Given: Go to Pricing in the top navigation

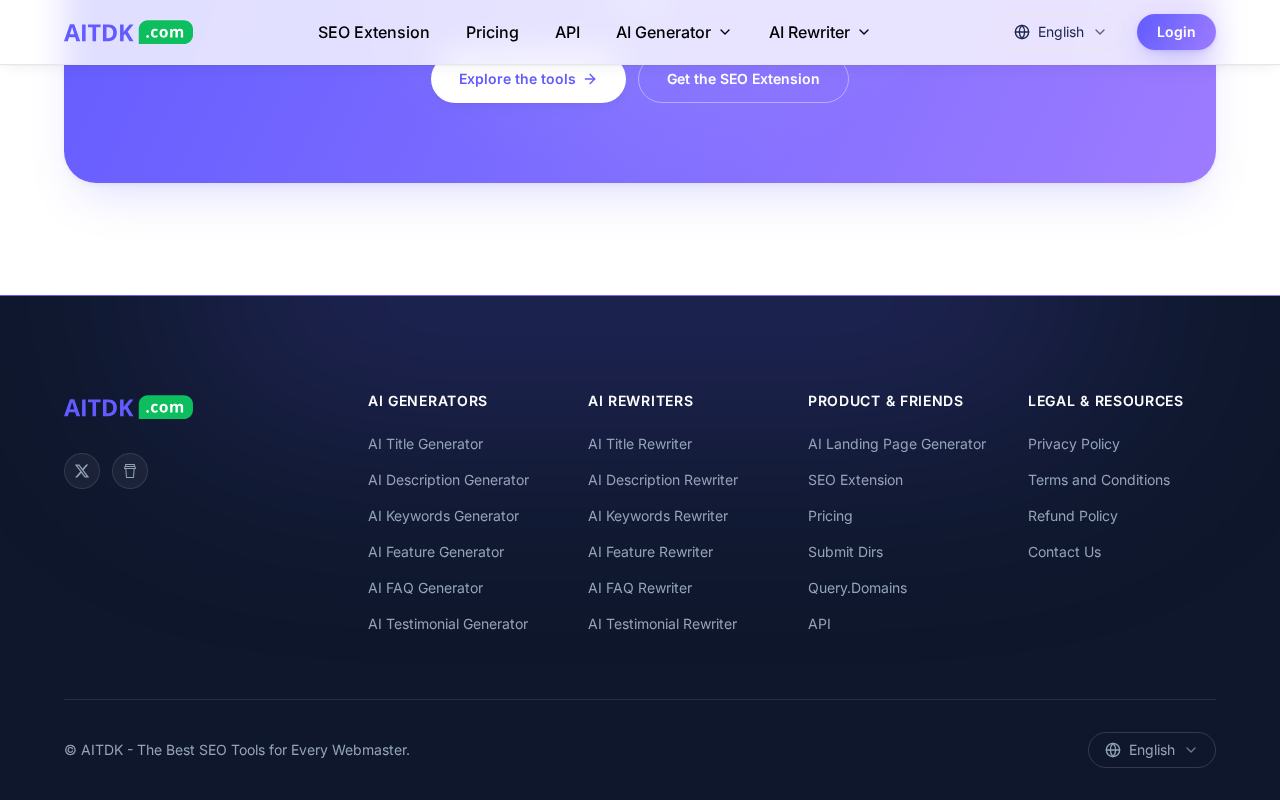Looking at the screenshot, I should pos(492,32).
